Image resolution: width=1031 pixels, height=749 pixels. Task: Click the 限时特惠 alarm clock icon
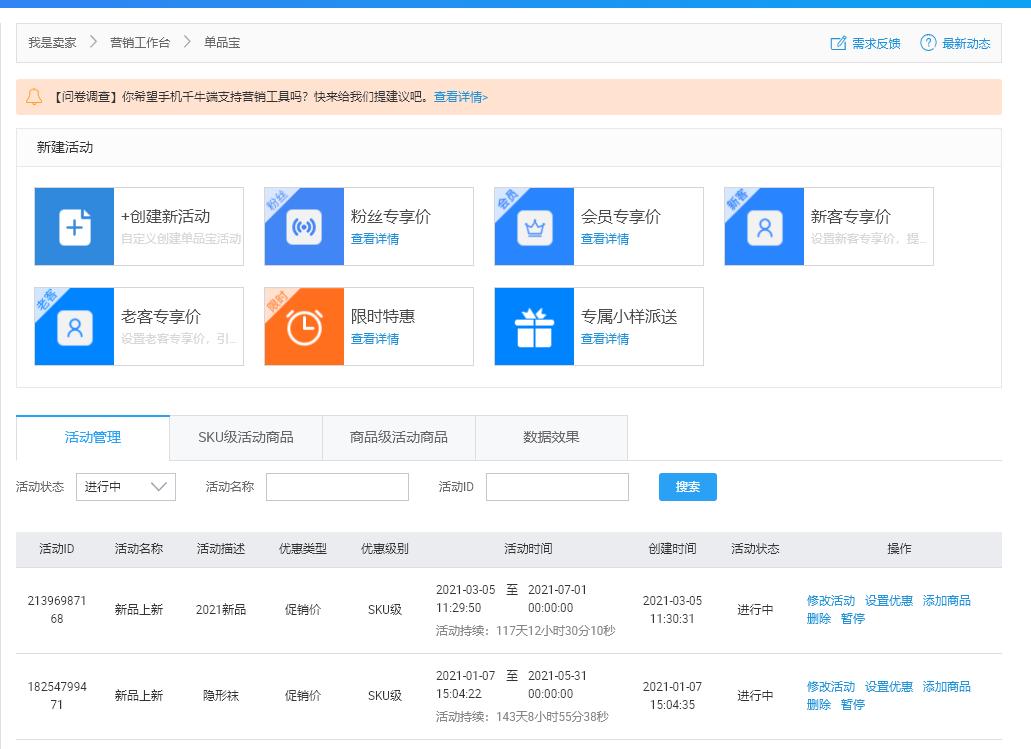click(x=304, y=327)
